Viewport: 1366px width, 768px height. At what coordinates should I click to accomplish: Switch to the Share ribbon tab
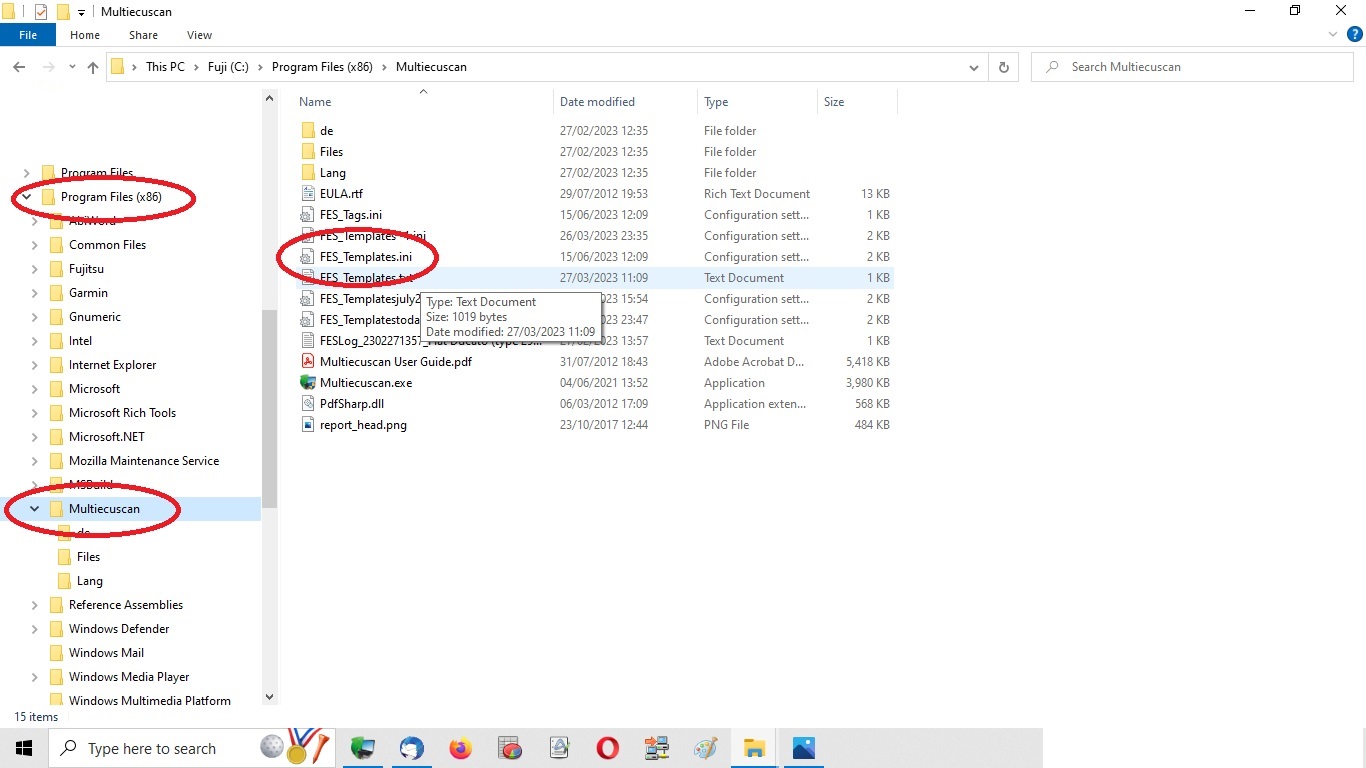pyautogui.click(x=143, y=35)
